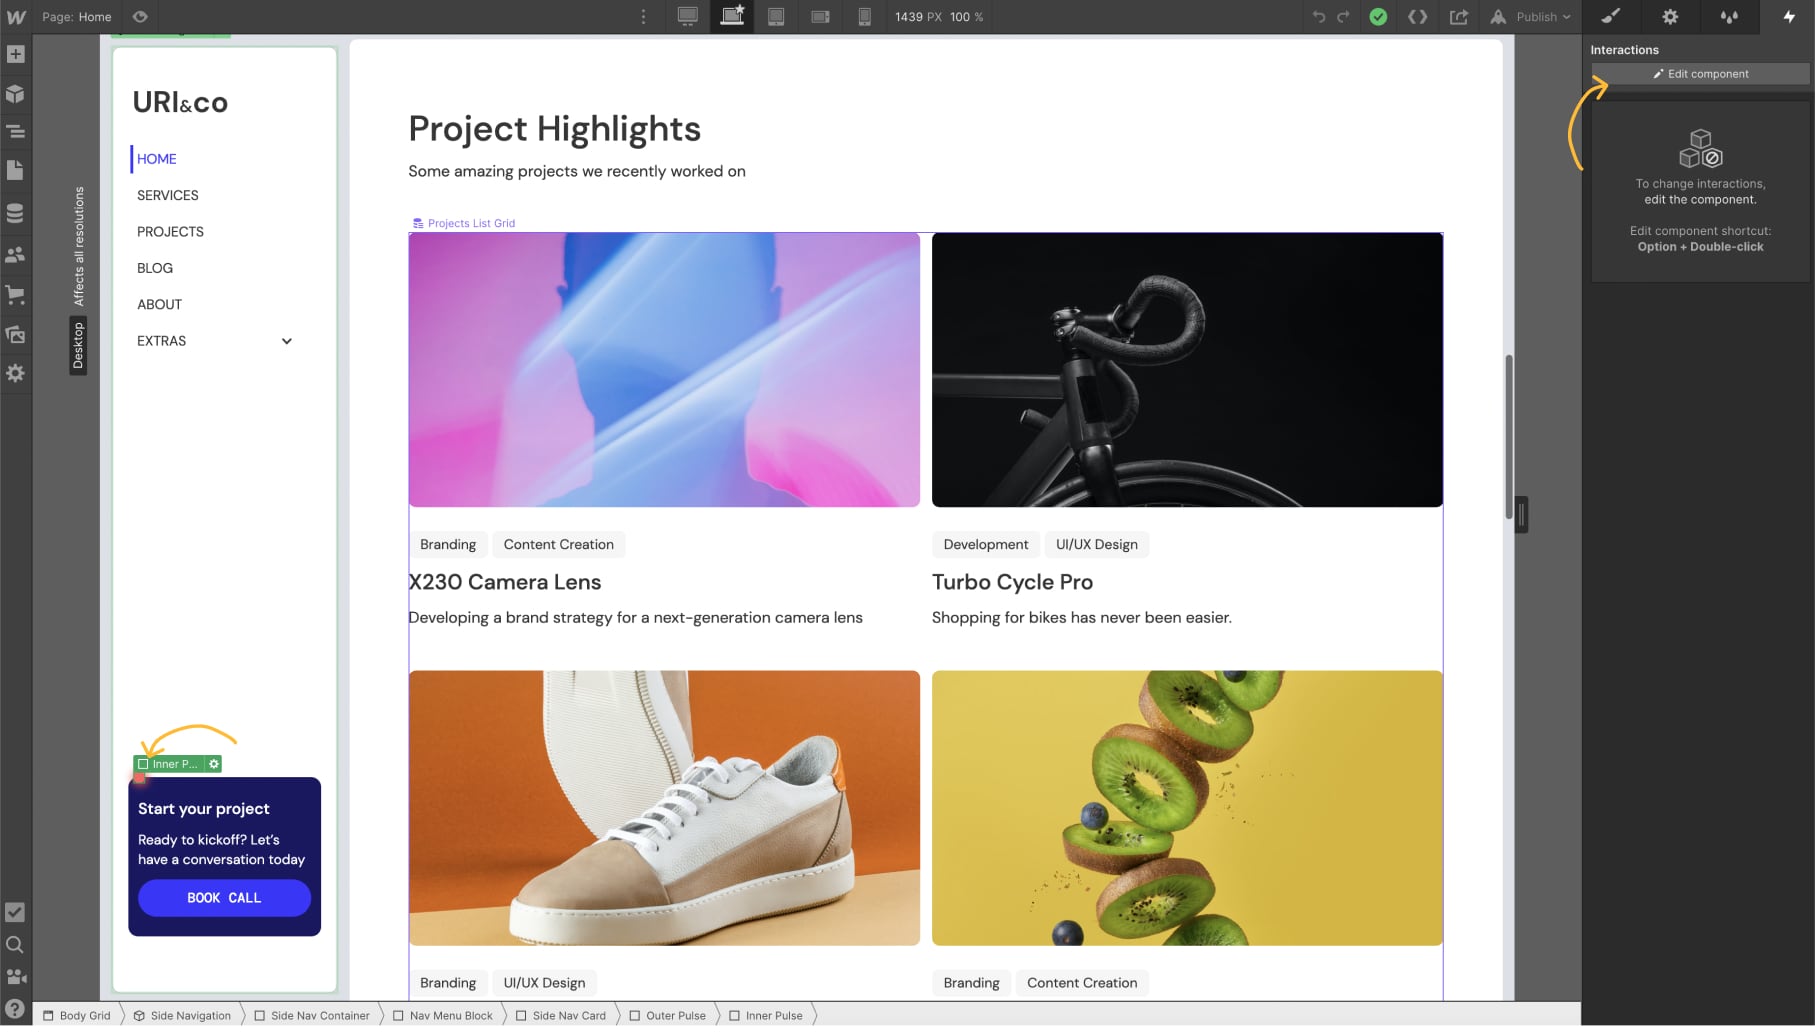This screenshot has width=1815, height=1033.
Task: Open the CMS Collections panel
Action: pyautogui.click(x=16, y=213)
